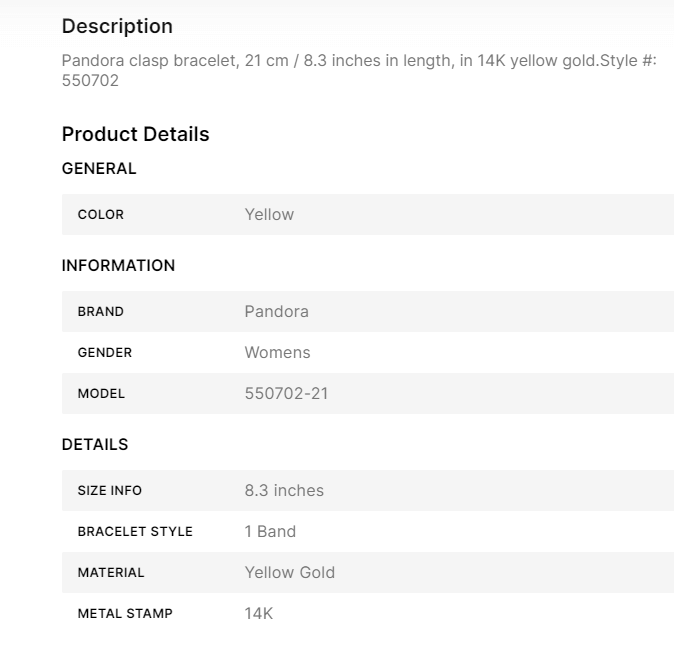The height and width of the screenshot is (648, 674).
Task: Click the Yellow Gold material value
Action: pos(289,572)
